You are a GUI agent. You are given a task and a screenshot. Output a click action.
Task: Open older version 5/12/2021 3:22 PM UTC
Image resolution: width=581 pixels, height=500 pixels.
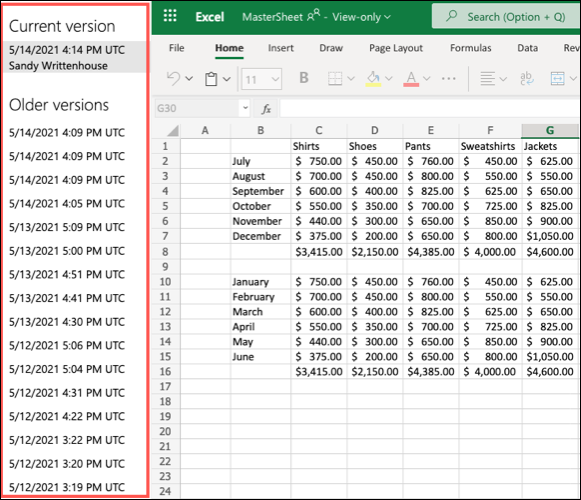(x=67, y=440)
